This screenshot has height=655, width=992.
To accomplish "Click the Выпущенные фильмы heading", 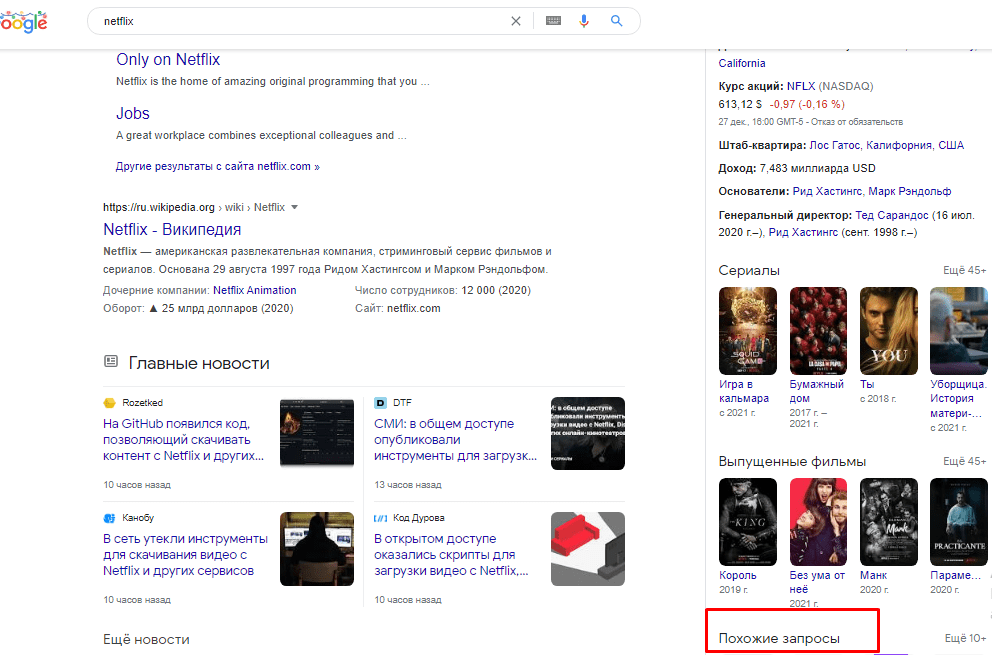I will pos(792,461).
